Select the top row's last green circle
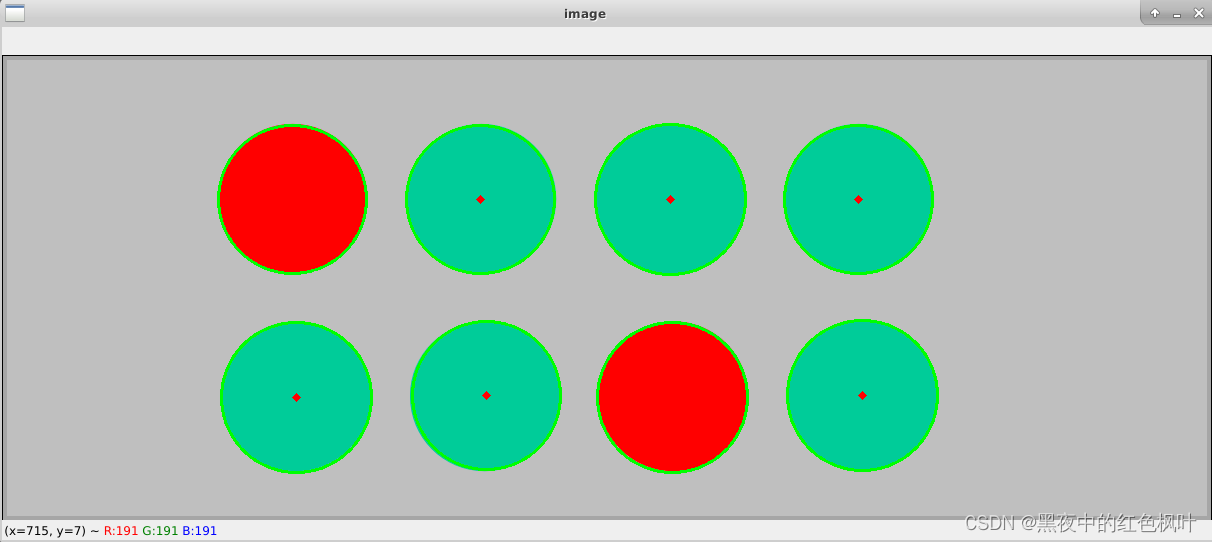This screenshot has height=542, width=1212. tap(858, 199)
